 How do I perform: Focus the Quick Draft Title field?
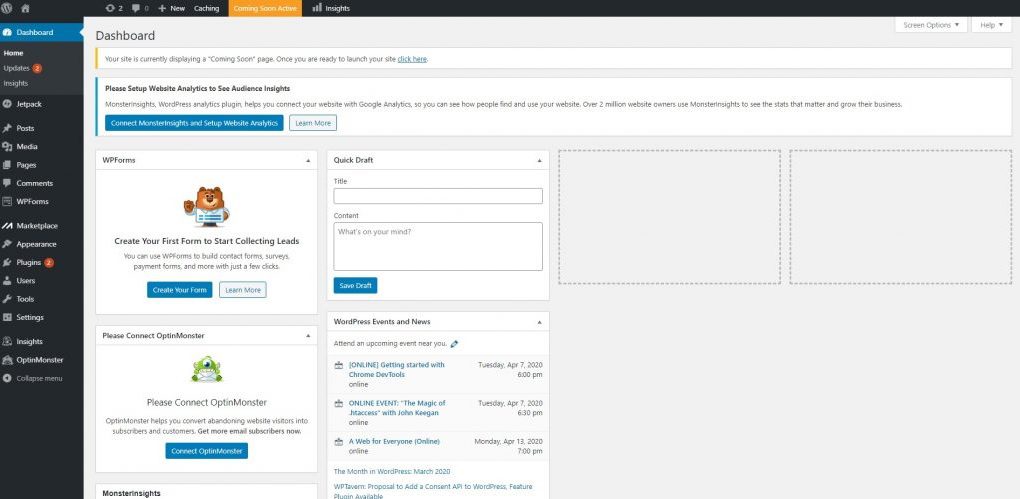tap(438, 196)
